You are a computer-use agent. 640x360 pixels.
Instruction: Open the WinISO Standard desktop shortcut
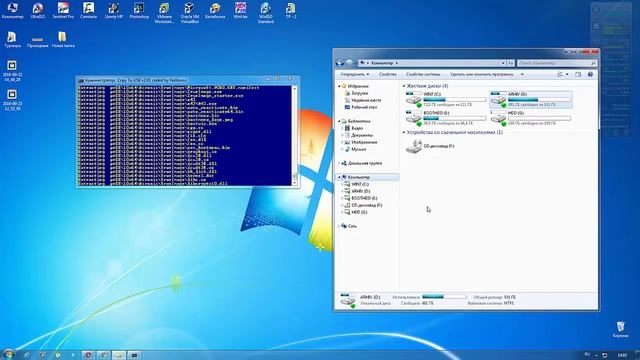265,12
